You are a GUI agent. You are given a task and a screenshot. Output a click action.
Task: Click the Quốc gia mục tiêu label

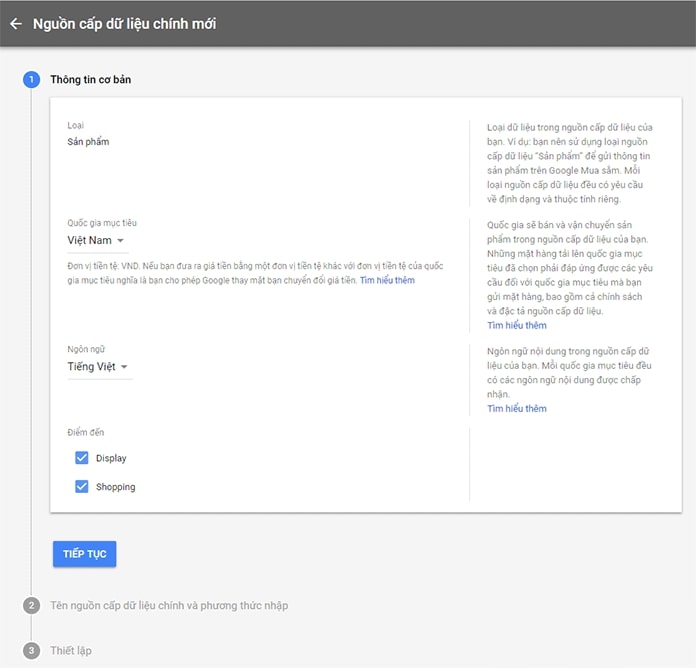[102, 223]
